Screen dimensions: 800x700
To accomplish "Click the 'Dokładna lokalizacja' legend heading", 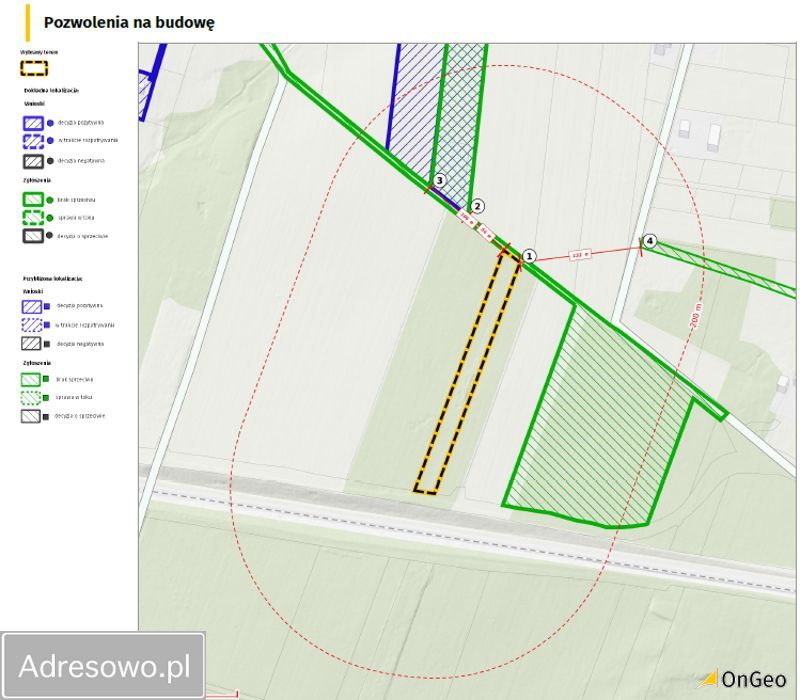I will (x=52, y=90).
